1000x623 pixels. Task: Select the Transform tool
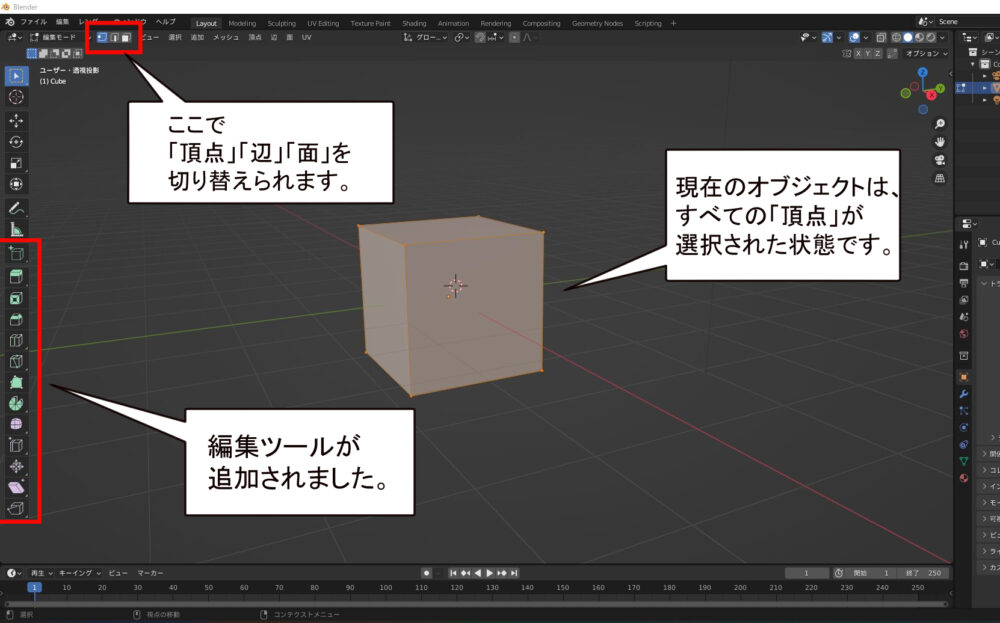(17, 184)
